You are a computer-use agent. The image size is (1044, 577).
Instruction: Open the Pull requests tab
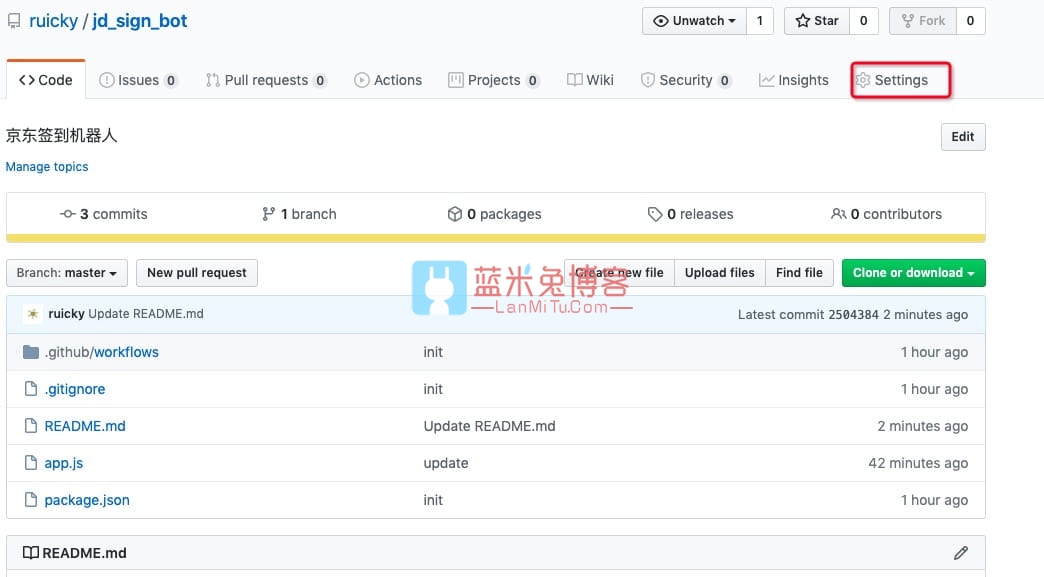pos(266,81)
